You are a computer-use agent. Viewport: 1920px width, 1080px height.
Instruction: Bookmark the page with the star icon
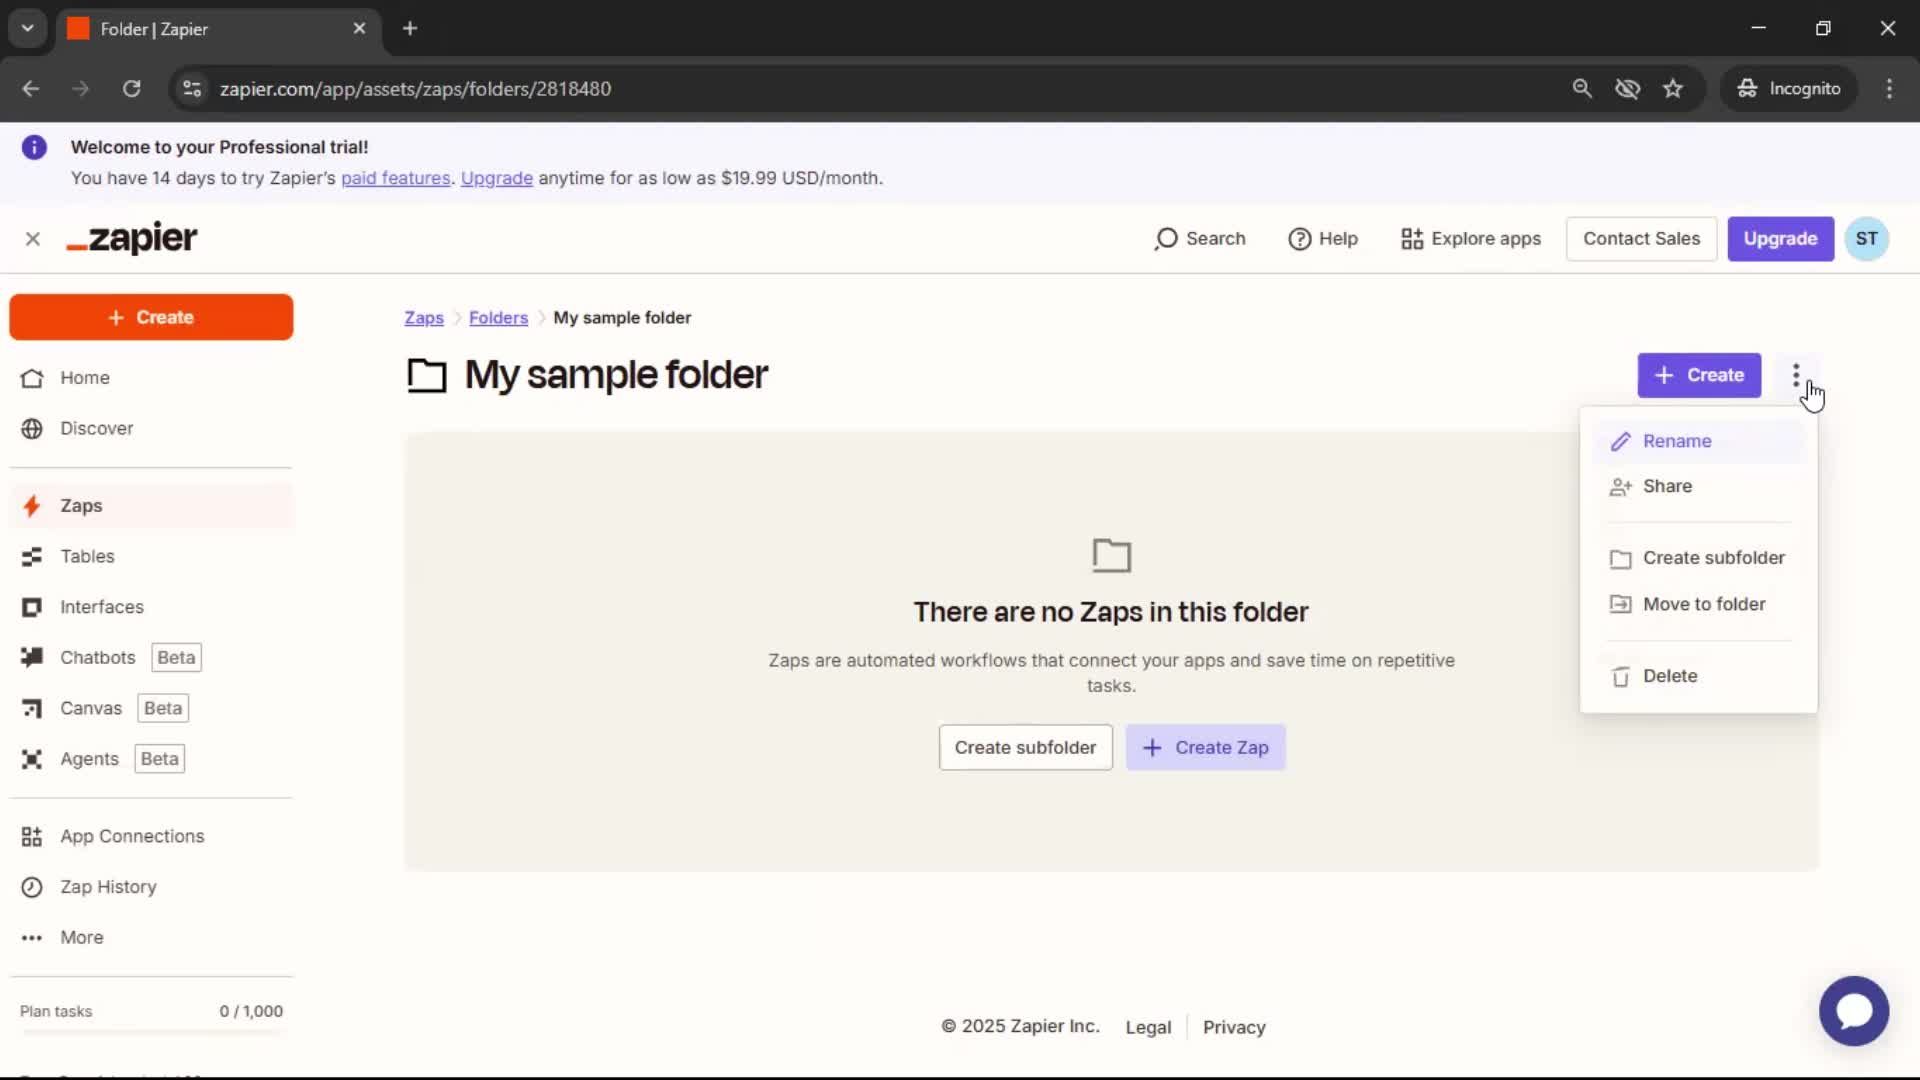(x=1673, y=89)
